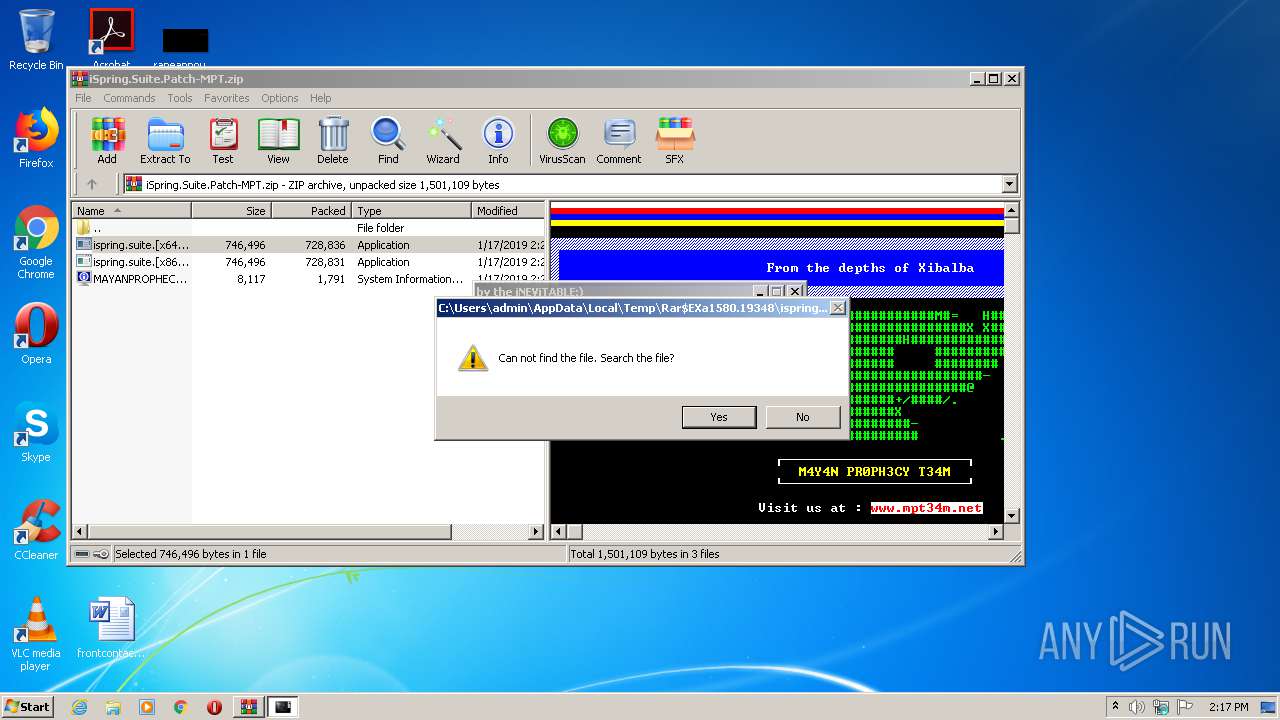The width and height of the screenshot is (1280, 720).
Task: Click the Test archive icon
Action: 223,140
